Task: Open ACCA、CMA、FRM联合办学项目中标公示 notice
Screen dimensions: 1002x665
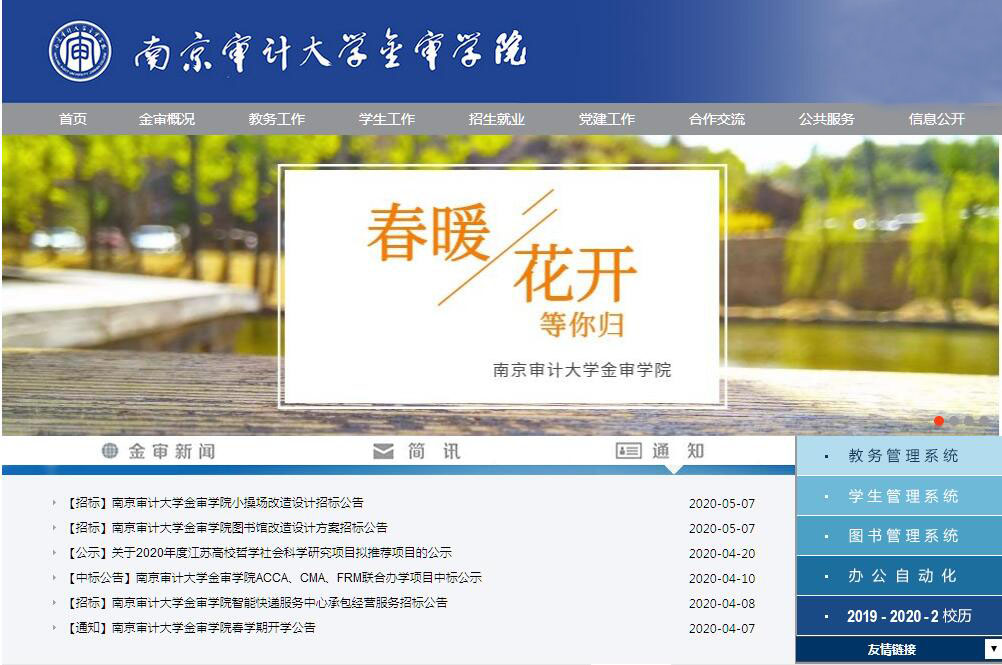Action: click(275, 577)
